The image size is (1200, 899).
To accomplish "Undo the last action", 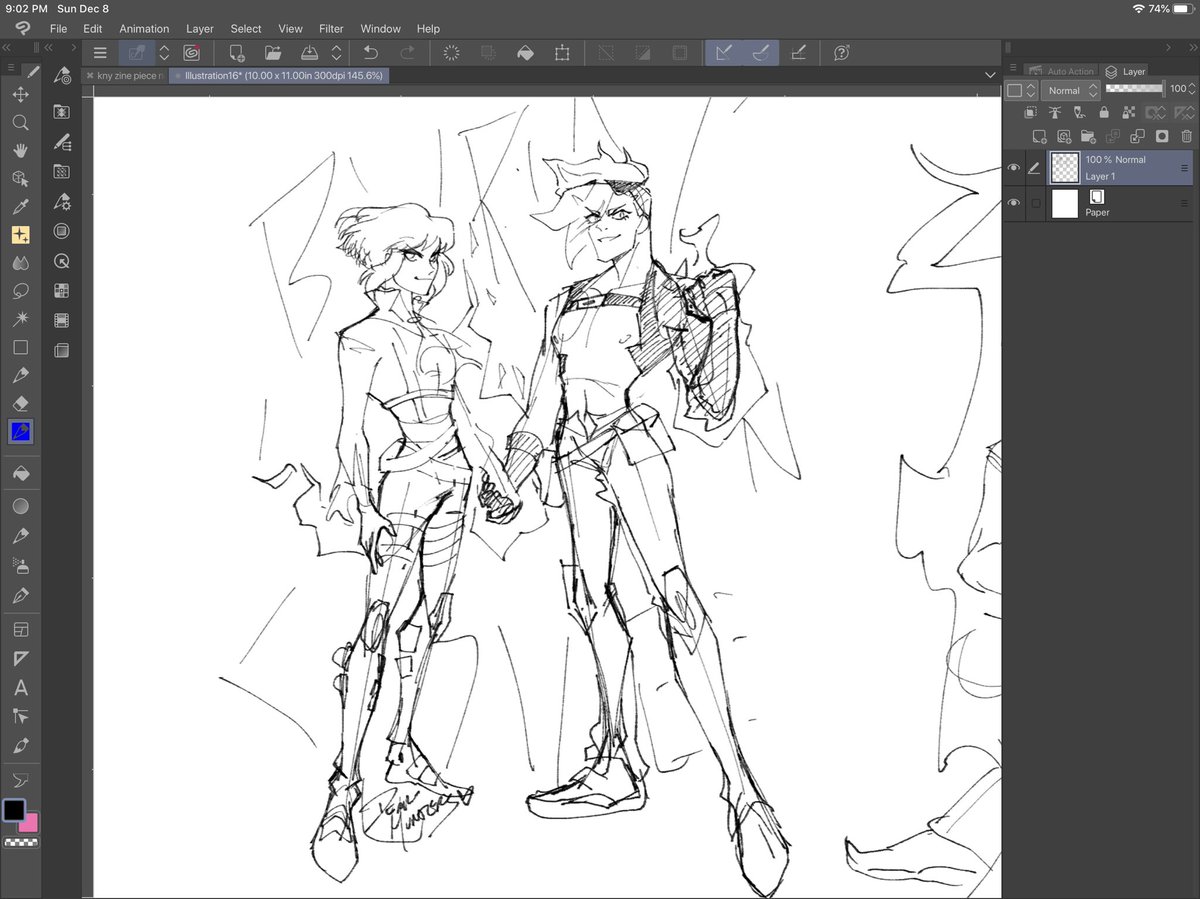I will coord(371,53).
